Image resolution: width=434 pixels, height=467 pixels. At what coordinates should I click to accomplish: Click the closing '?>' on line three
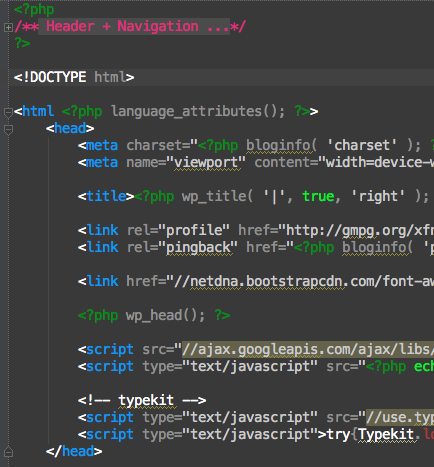[x=22, y=43]
